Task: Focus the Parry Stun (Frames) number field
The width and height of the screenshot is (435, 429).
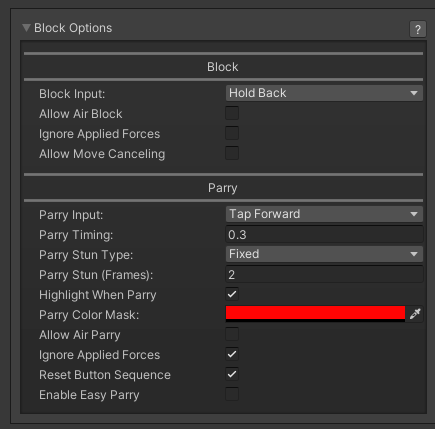Action: click(x=324, y=274)
